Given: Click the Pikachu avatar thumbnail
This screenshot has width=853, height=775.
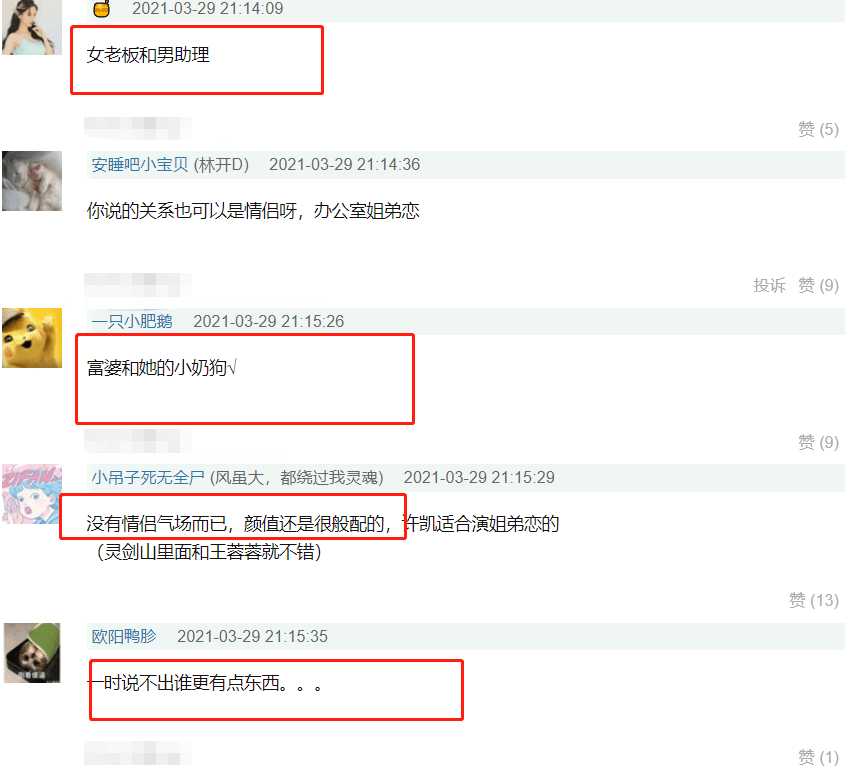Looking at the screenshot, I should point(32,338).
